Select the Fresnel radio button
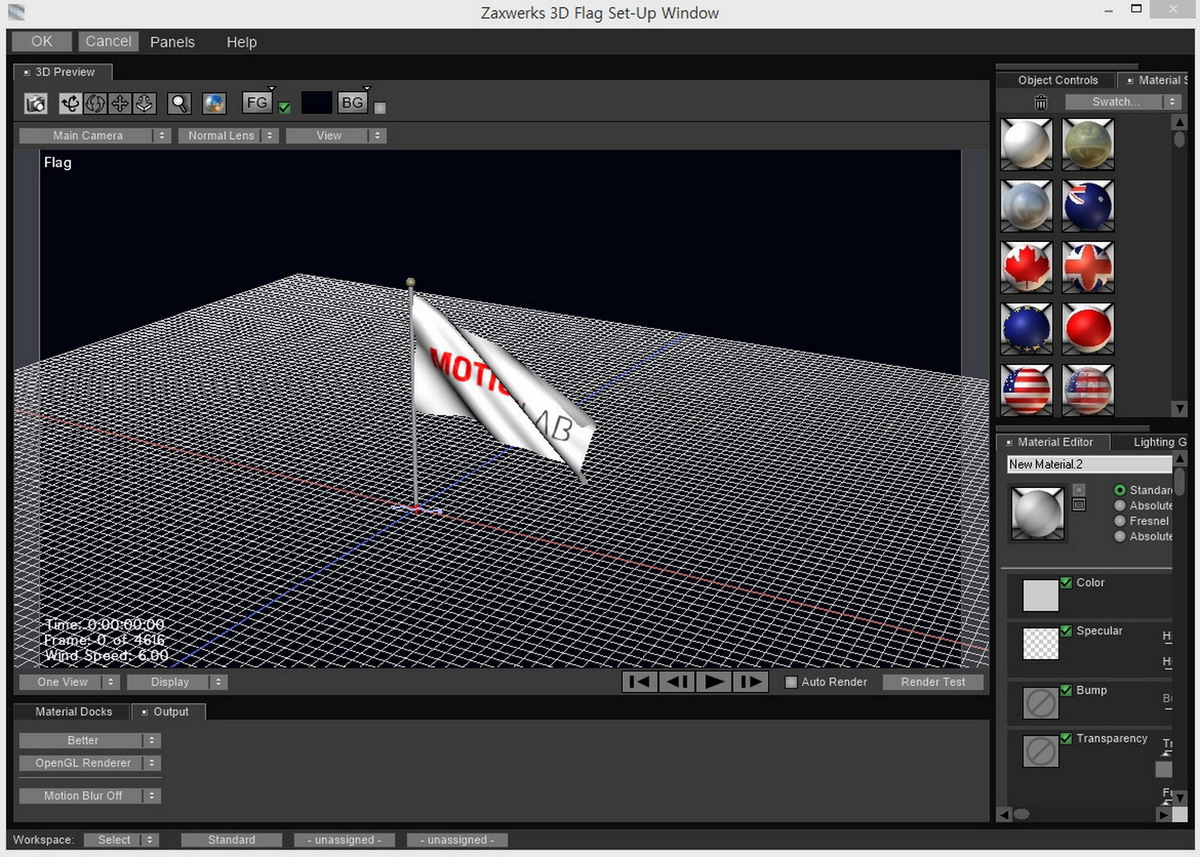Viewport: 1200px width, 857px height. pos(1120,521)
